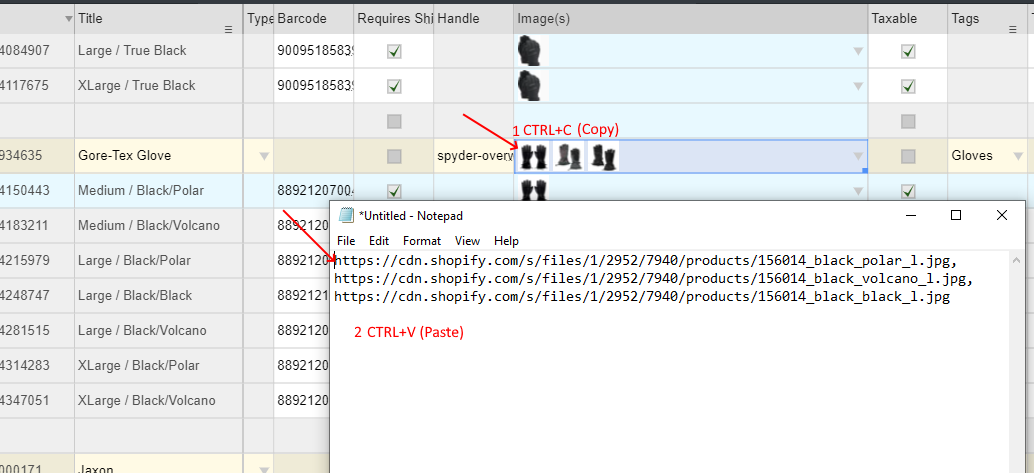
Task: Toggle Requires Shipping checkbox for Gore-Tex Glove
Action: [x=394, y=156]
